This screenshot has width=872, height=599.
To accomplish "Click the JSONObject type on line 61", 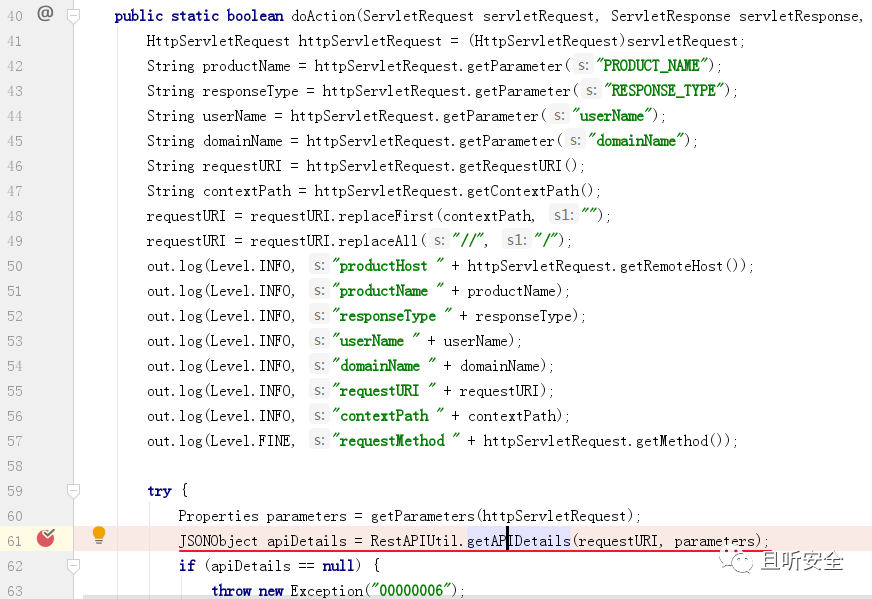I will (219, 541).
